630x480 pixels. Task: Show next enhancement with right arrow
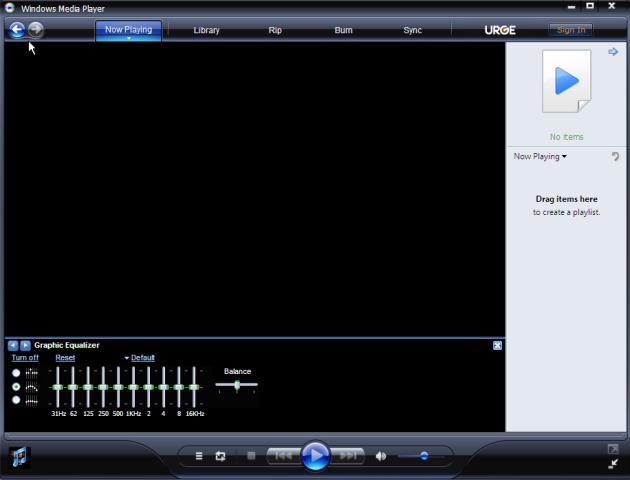[25, 345]
